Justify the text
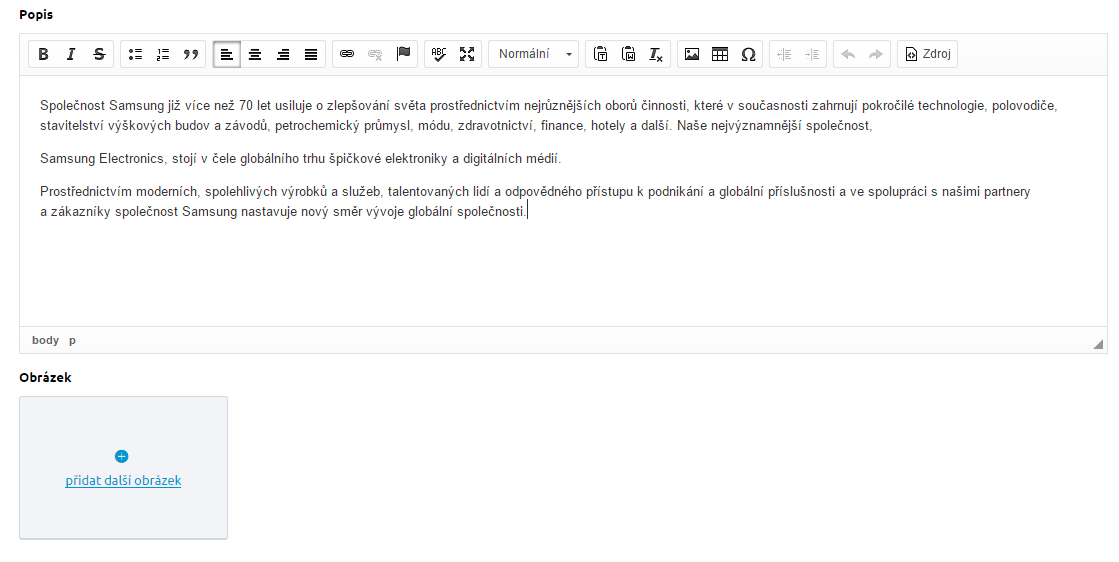The image size is (1119, 562). (x=310, y=54)
